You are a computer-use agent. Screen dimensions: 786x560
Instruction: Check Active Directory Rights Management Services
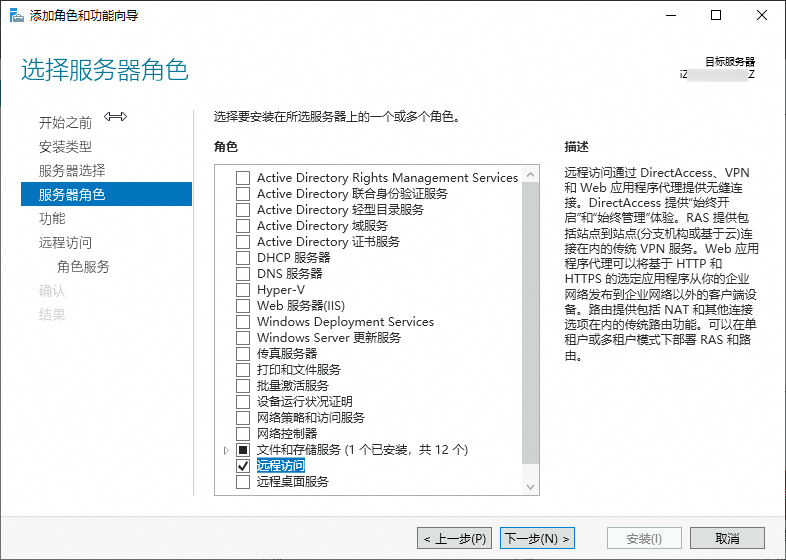pyautogui.click(x=243, y=177)
